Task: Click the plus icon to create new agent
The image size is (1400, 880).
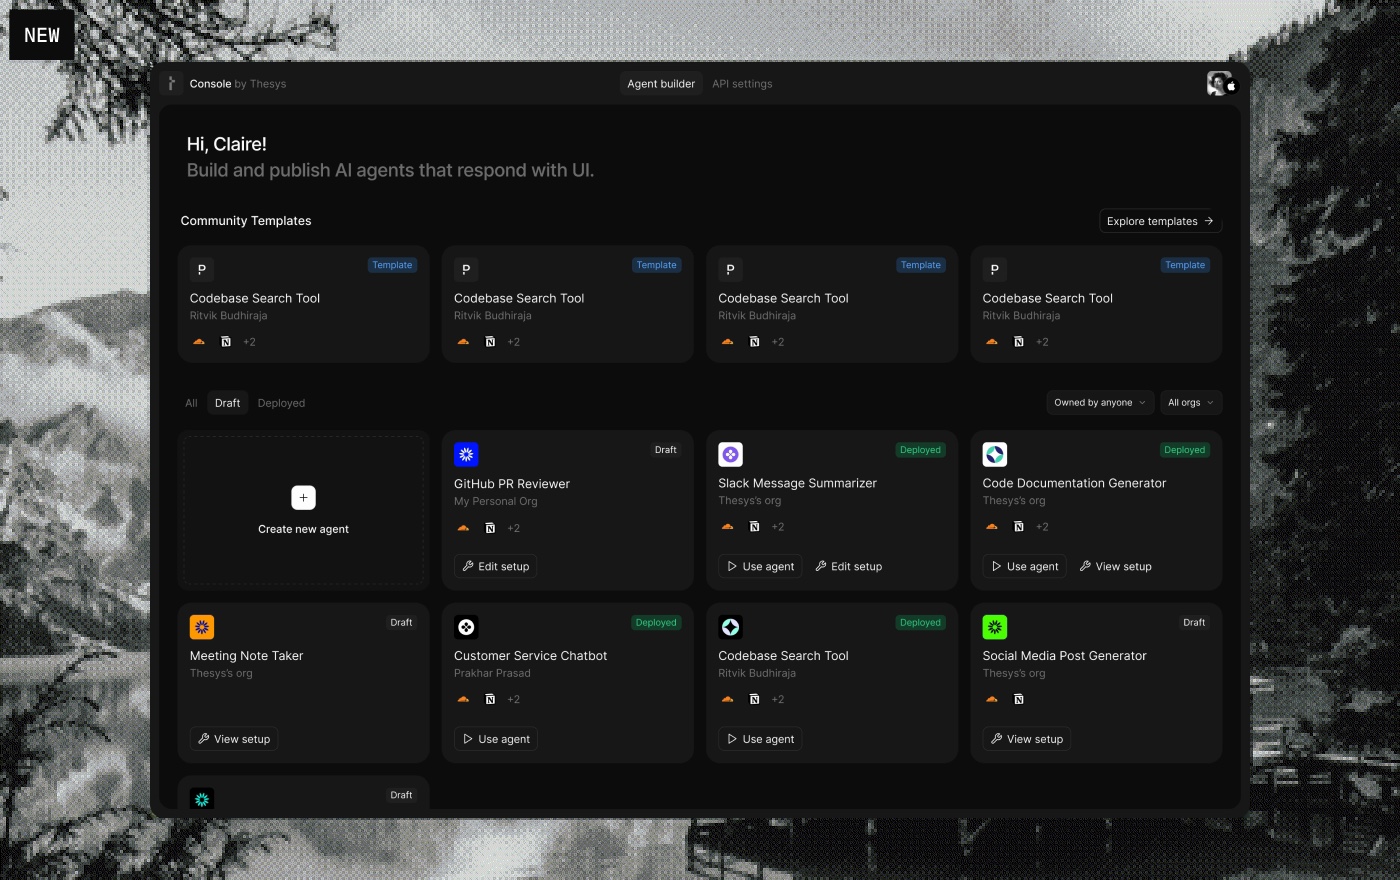Action: (x=303, y=498)
